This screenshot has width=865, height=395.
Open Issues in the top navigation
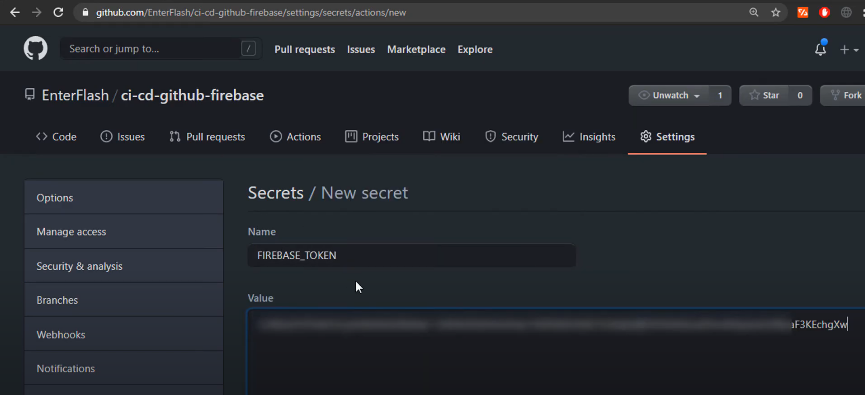[x=361, y=49]
